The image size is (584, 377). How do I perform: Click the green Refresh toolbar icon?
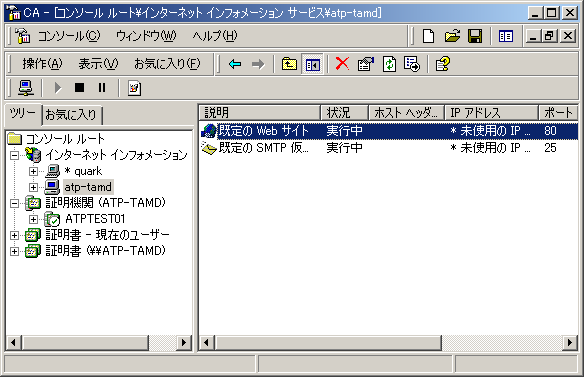pyautogui.click(x=389, y=64)
